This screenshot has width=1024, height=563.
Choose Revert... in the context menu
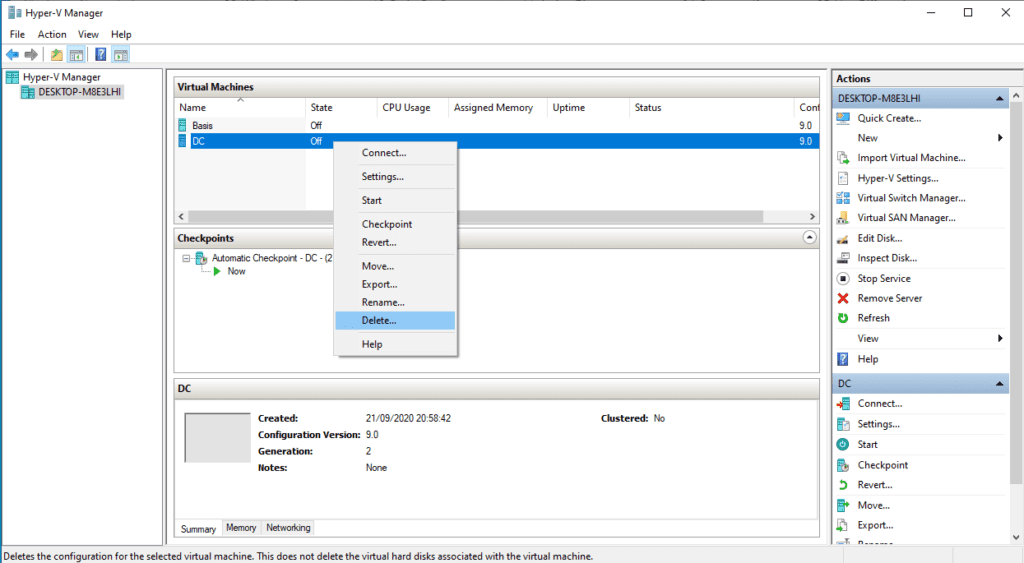395,242
